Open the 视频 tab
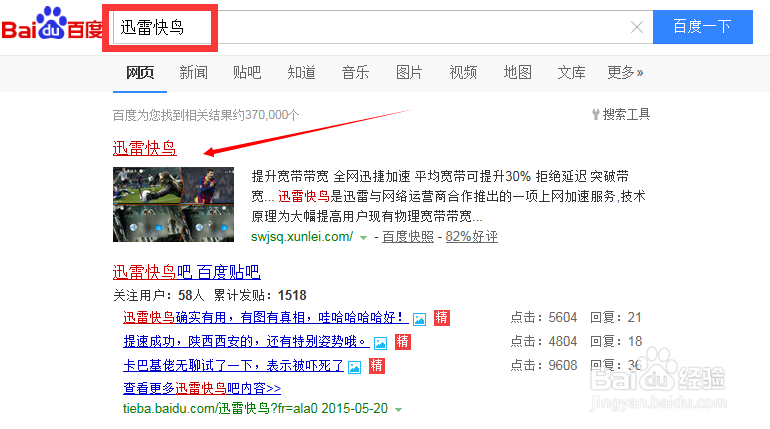The width and height of the screenshot is (770, 429). coord(463,73)
